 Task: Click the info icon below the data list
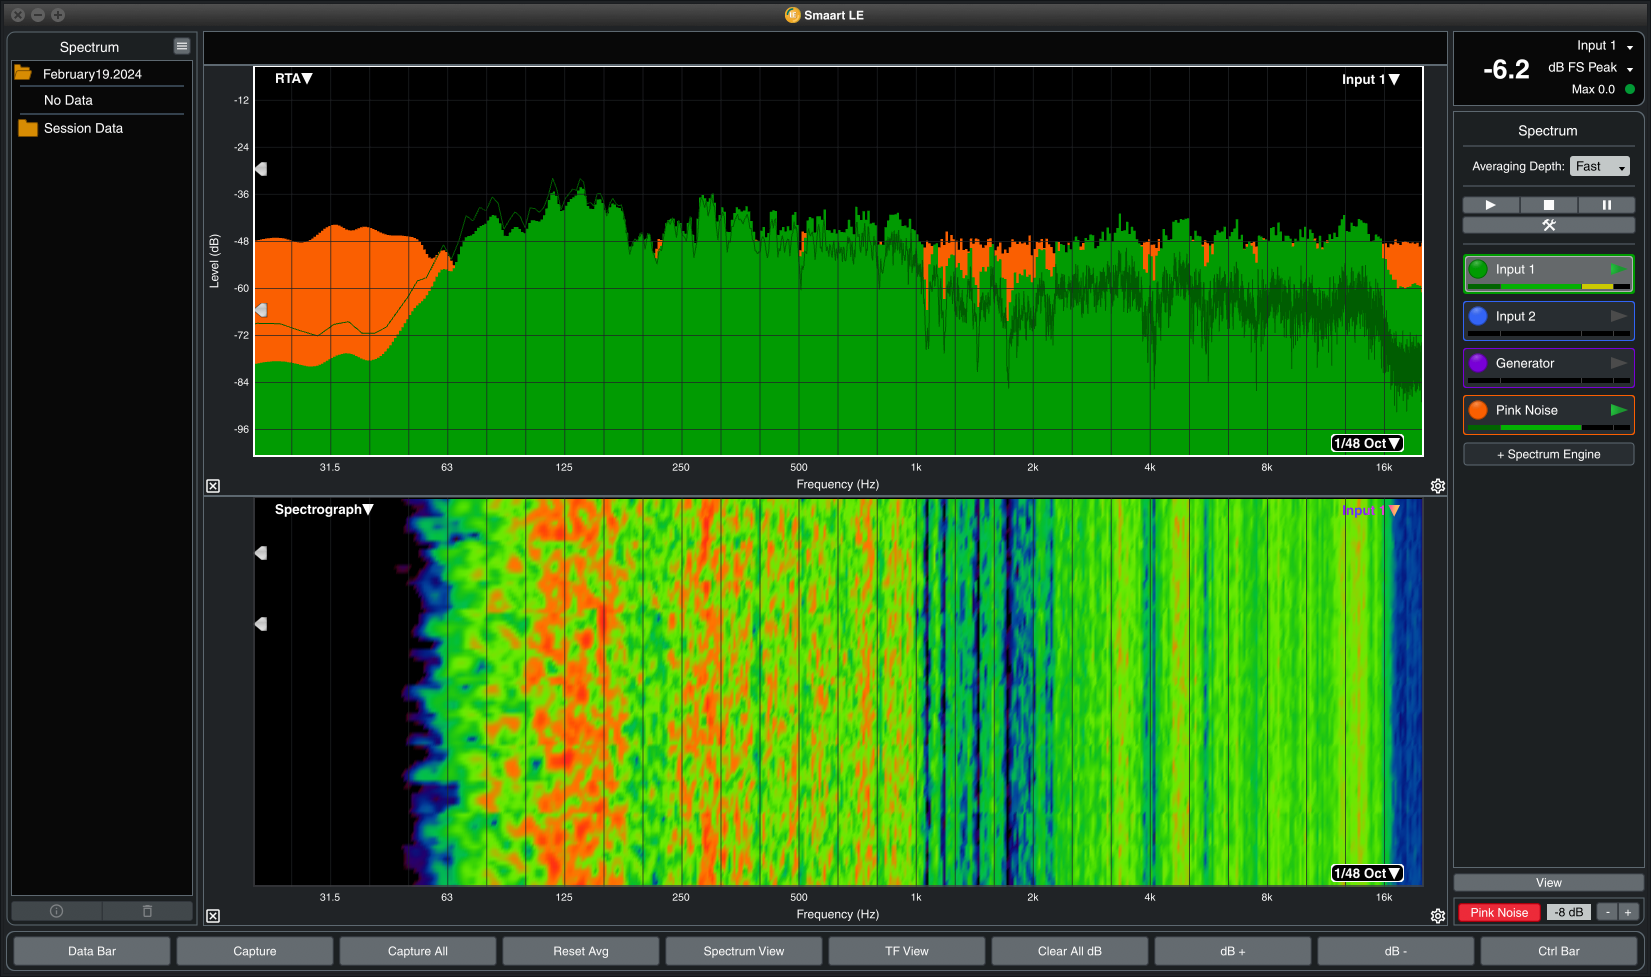click(56, 911)
